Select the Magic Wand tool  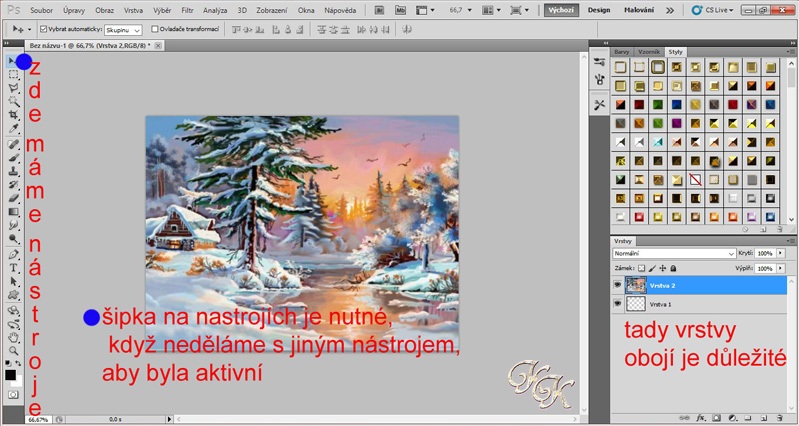[x=13, y=101]
